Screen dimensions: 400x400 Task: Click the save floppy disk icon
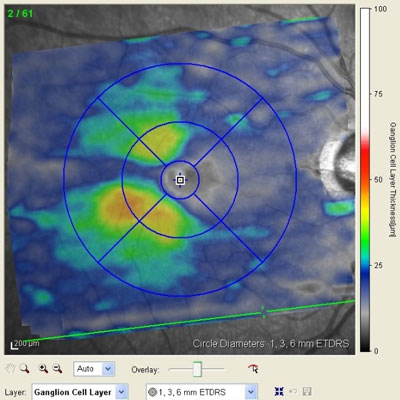(x=307, y=392)
